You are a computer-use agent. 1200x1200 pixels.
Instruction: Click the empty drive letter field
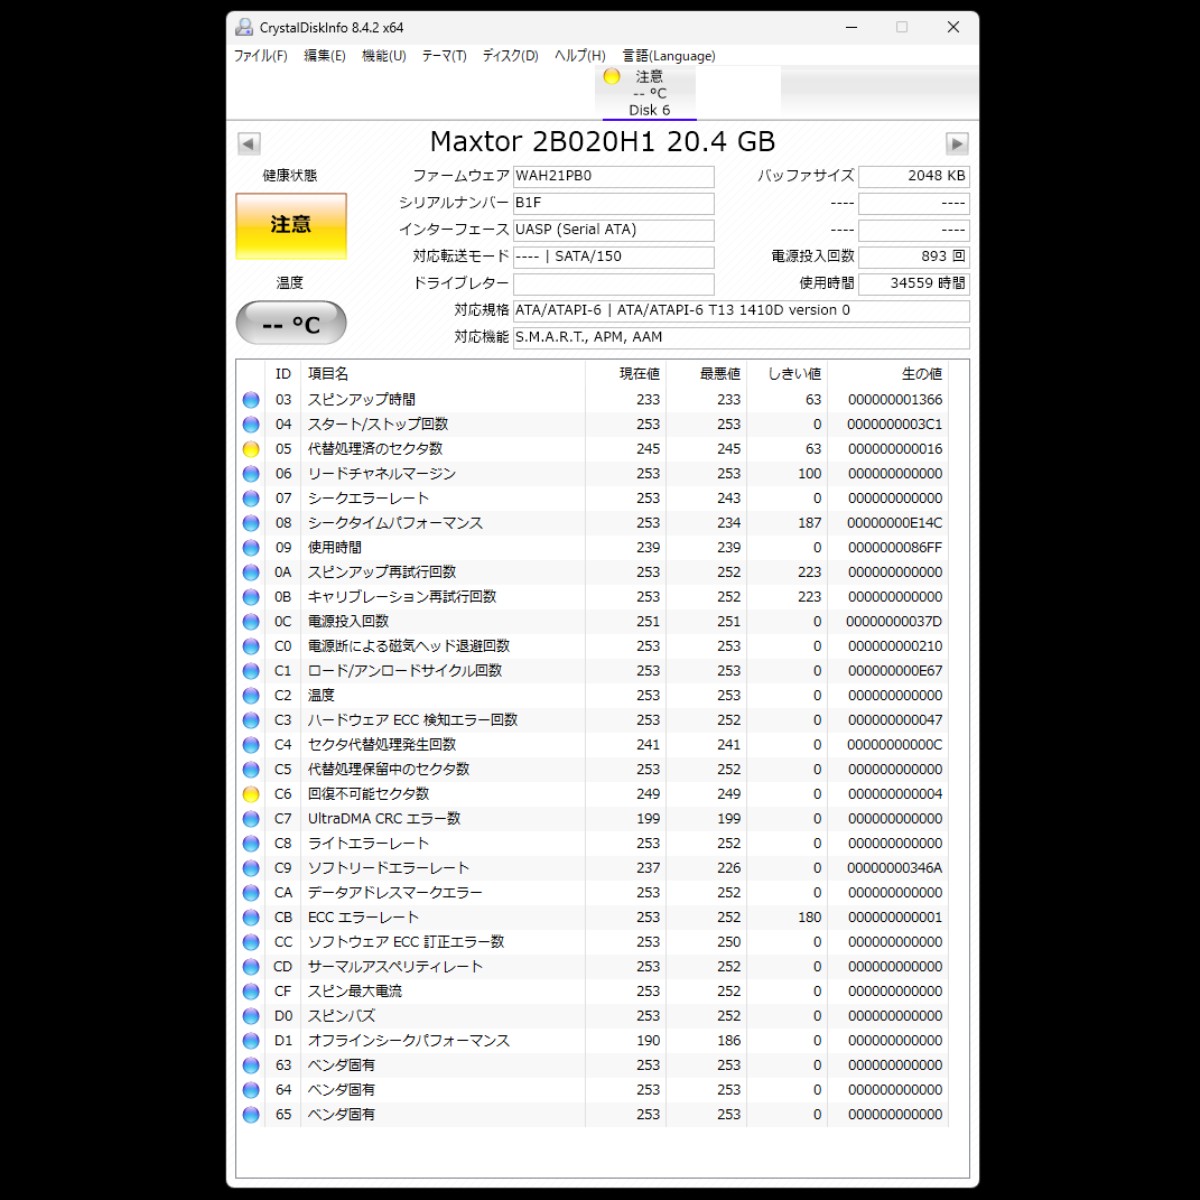pyautogui.click(x=613, y=284)
